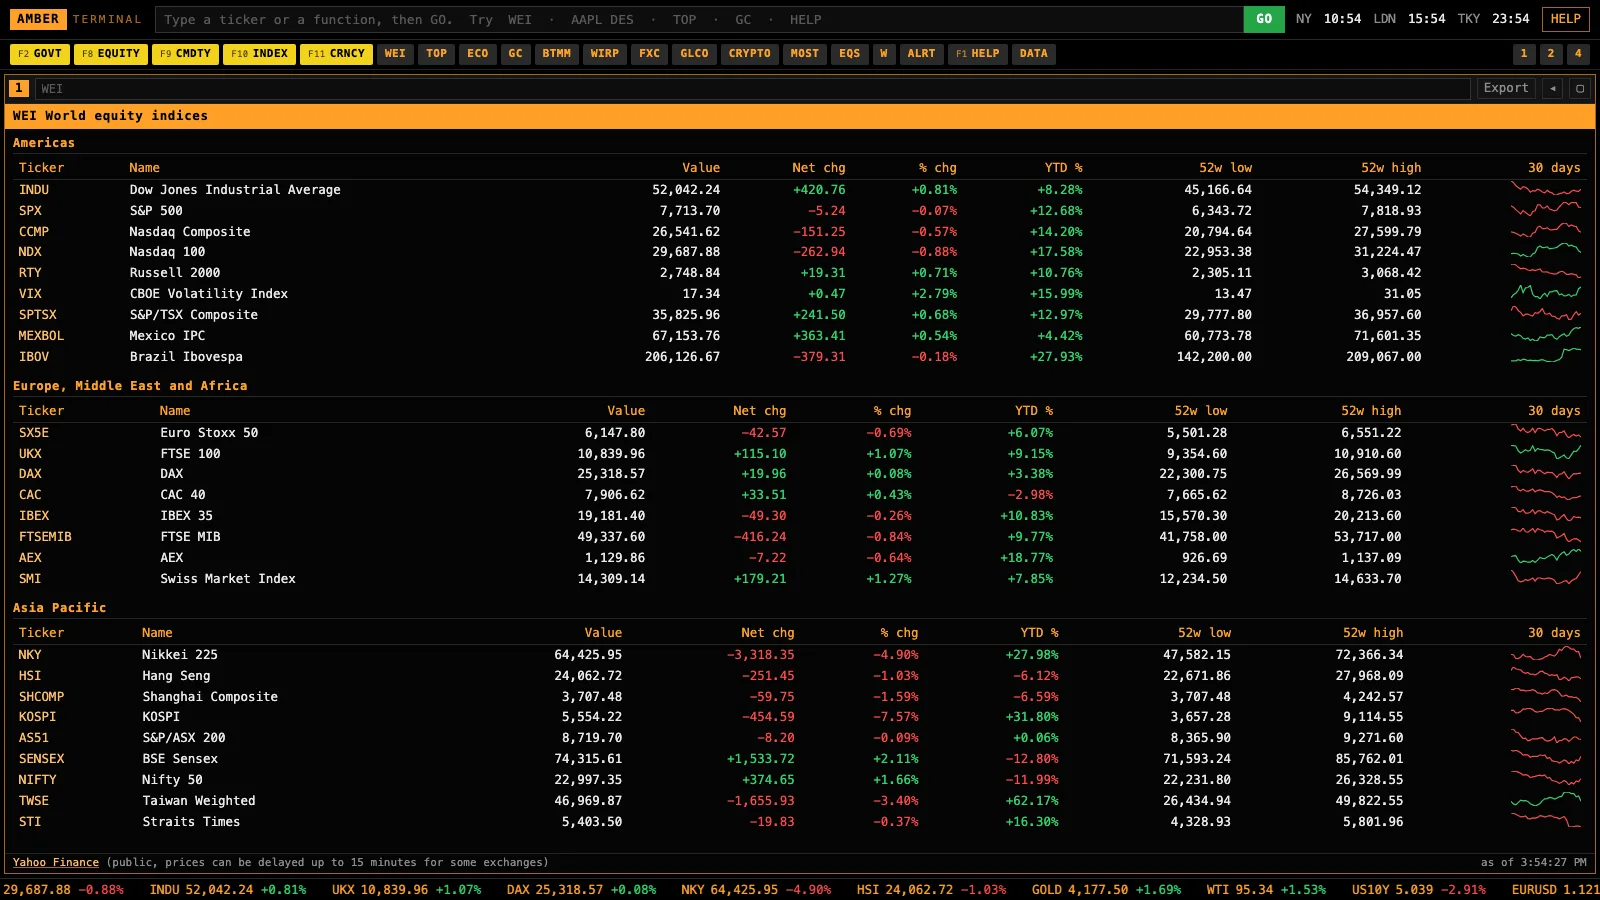1600x900 pixels.
Task: Open the DATA function
Action: (1034, 54)
